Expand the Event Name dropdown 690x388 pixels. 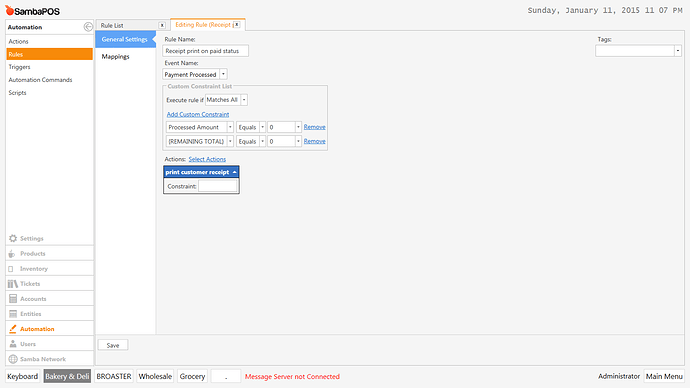224,74
